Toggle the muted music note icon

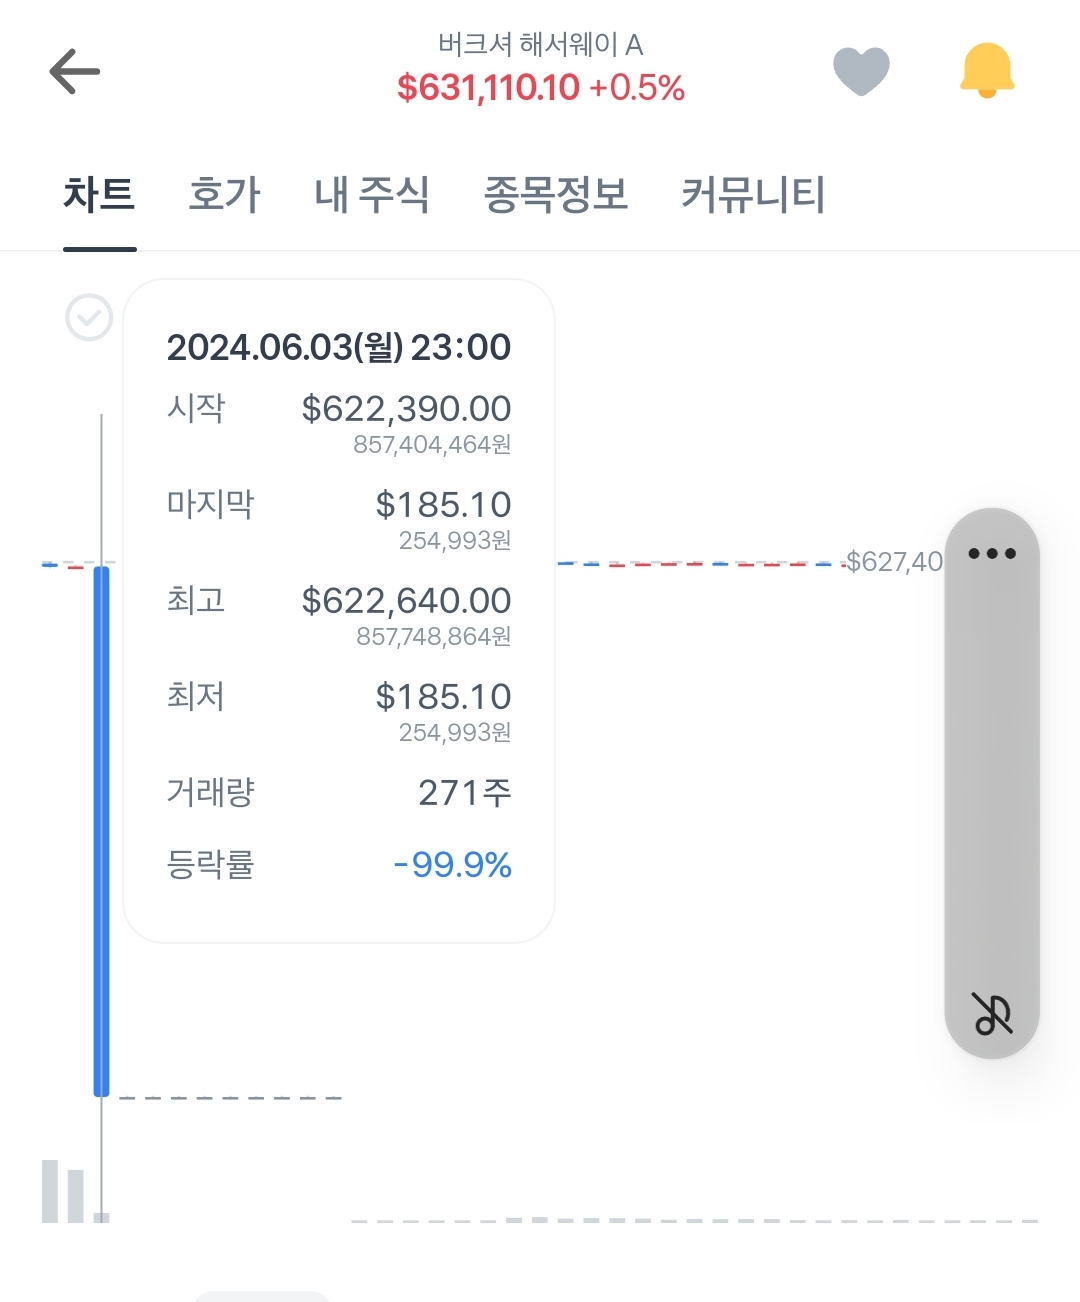[992, 1013]
